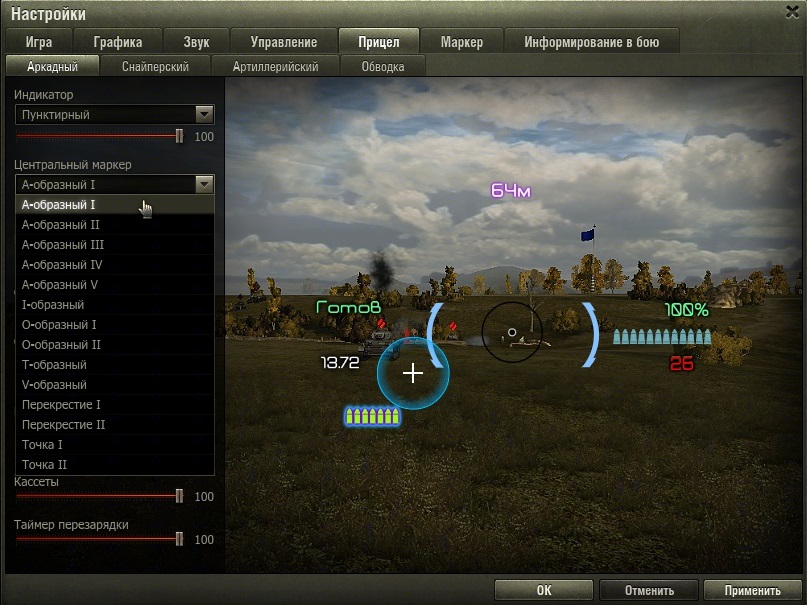Click the 64м distance readout
Screen dimensions: 807x605
(511, 191)
